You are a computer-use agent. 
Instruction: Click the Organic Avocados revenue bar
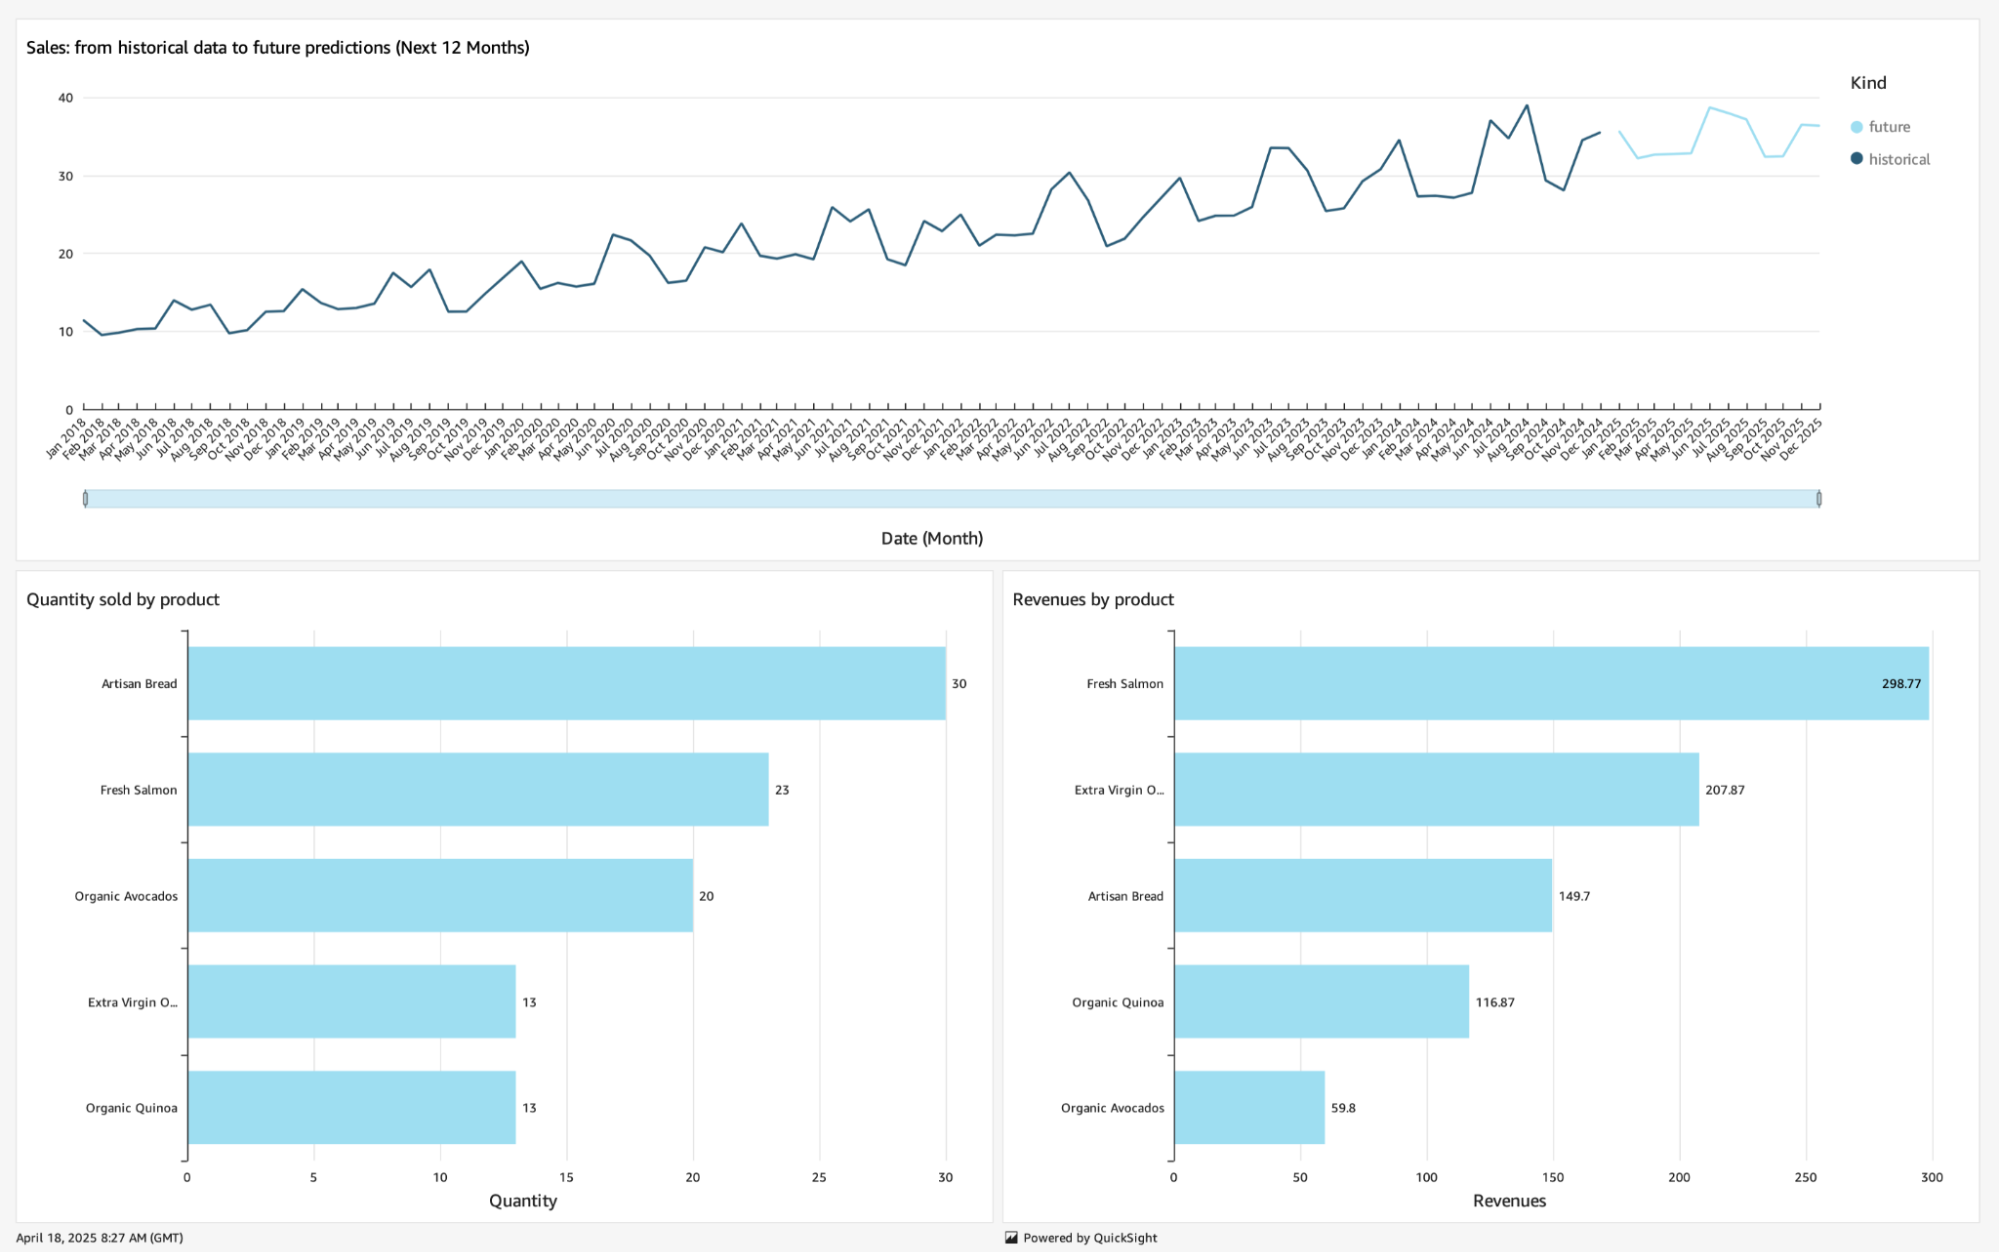point(1249,1107)
